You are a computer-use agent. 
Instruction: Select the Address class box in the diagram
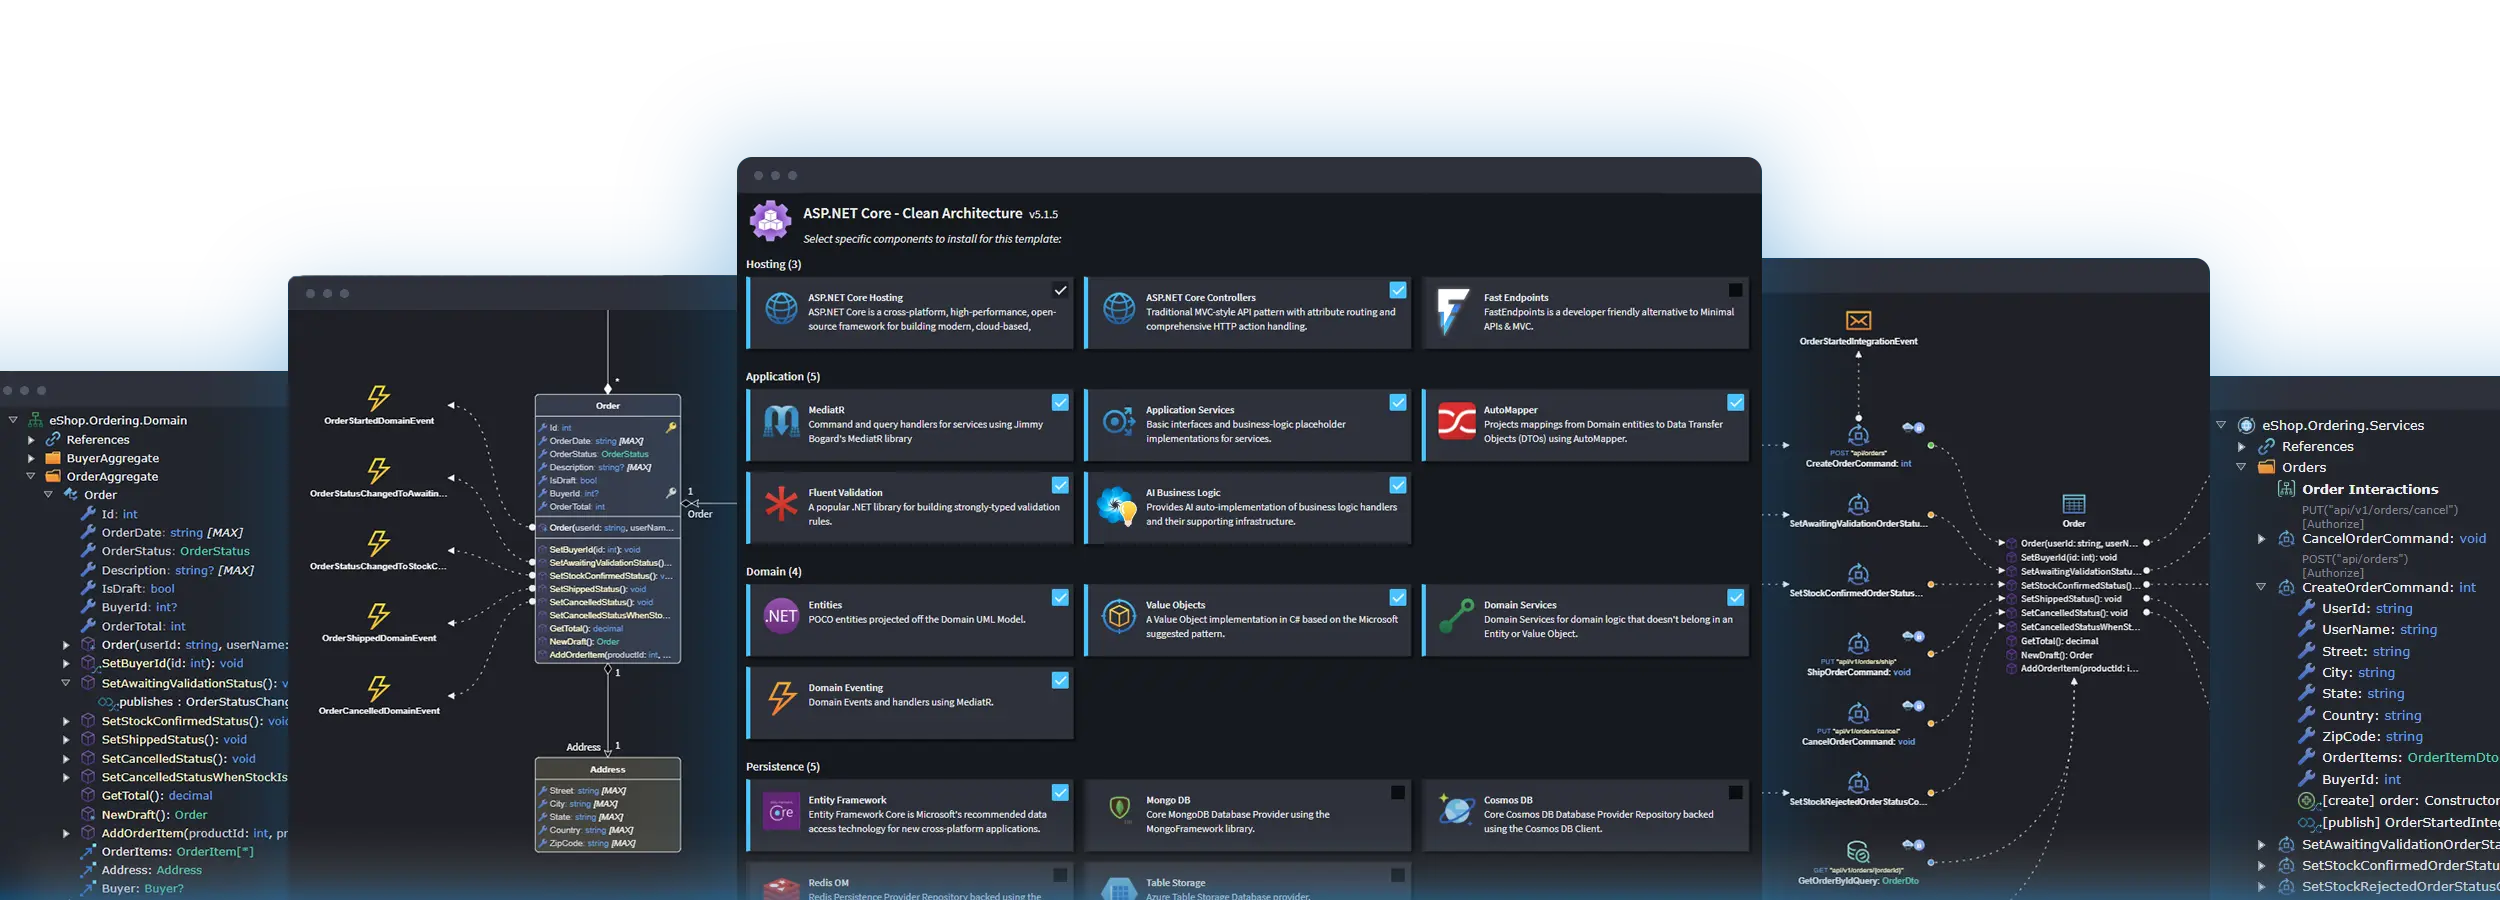[608, 769]
